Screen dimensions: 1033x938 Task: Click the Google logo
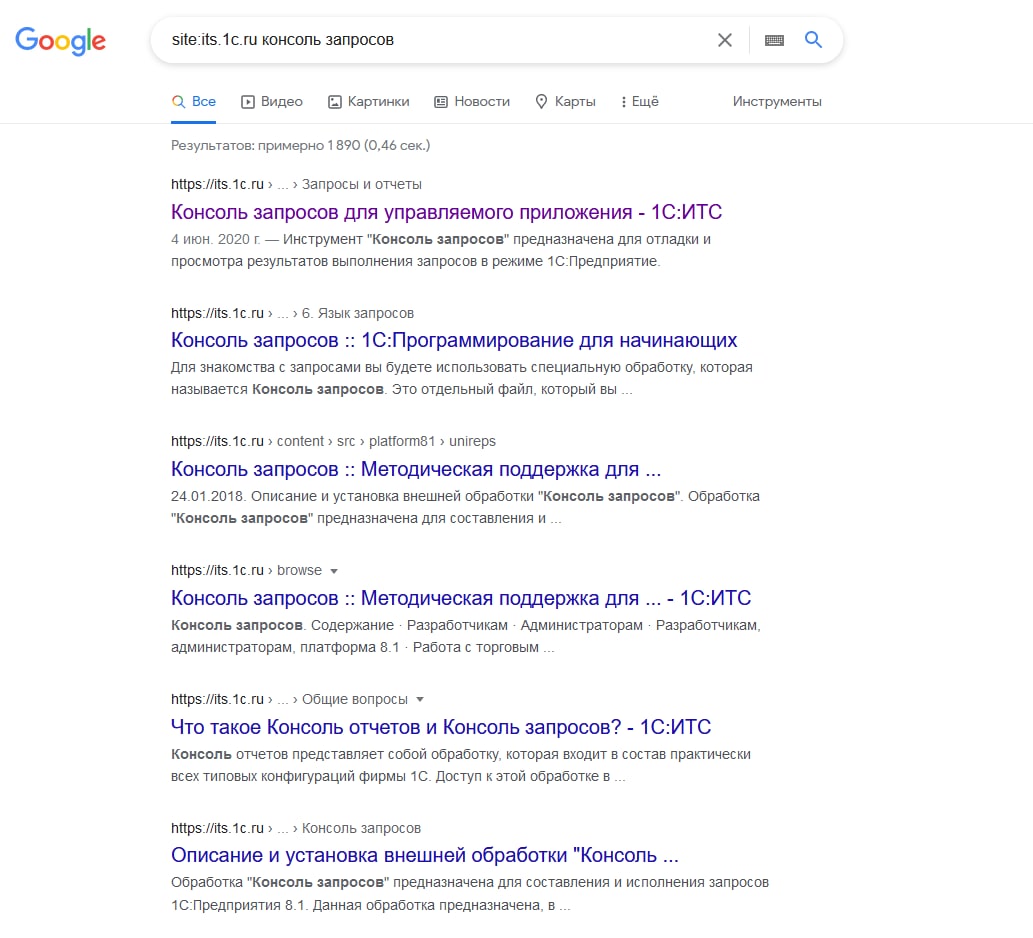[61, 41]
